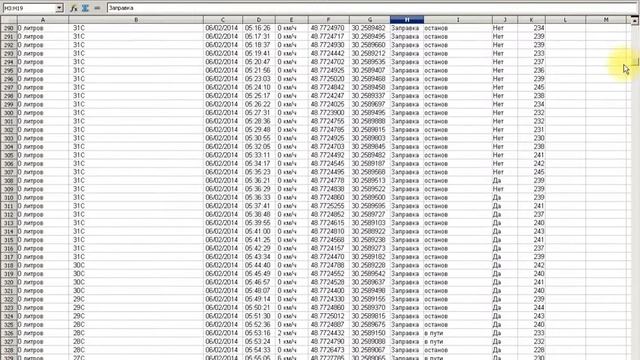
Task: Click the Sum (sigma) icon
Action: click(85, 8)
